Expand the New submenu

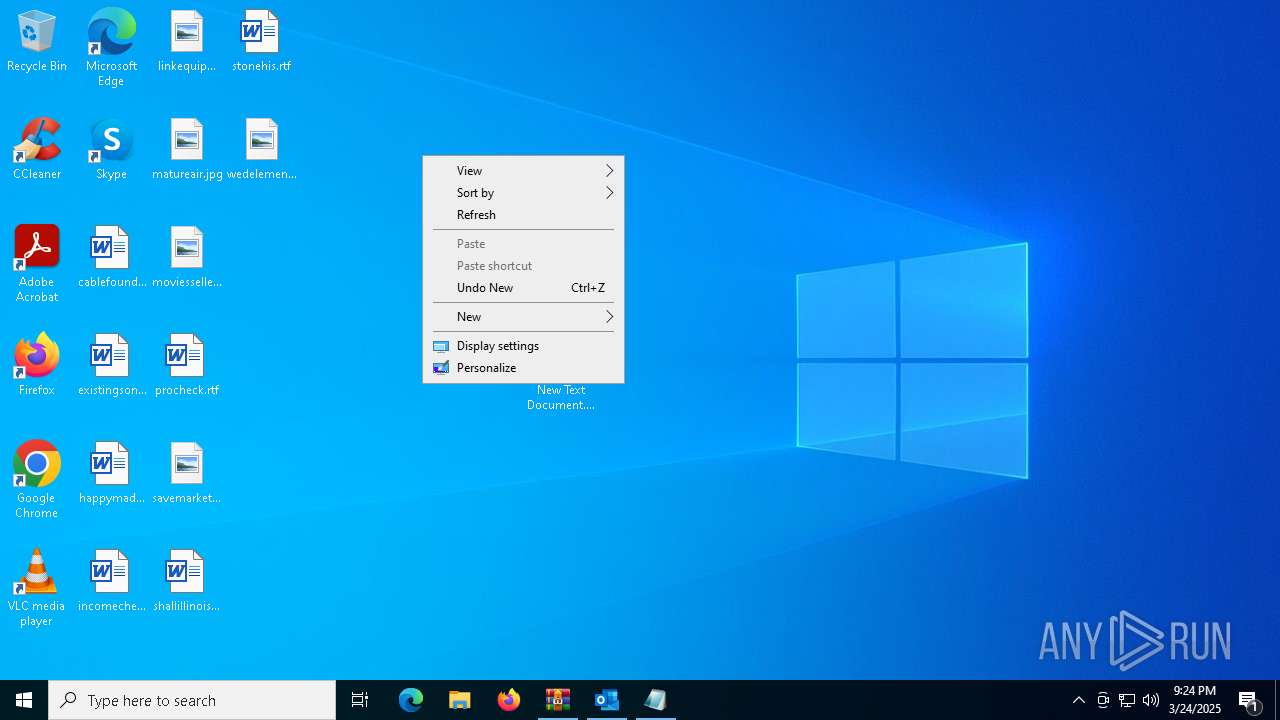(523, 317)
